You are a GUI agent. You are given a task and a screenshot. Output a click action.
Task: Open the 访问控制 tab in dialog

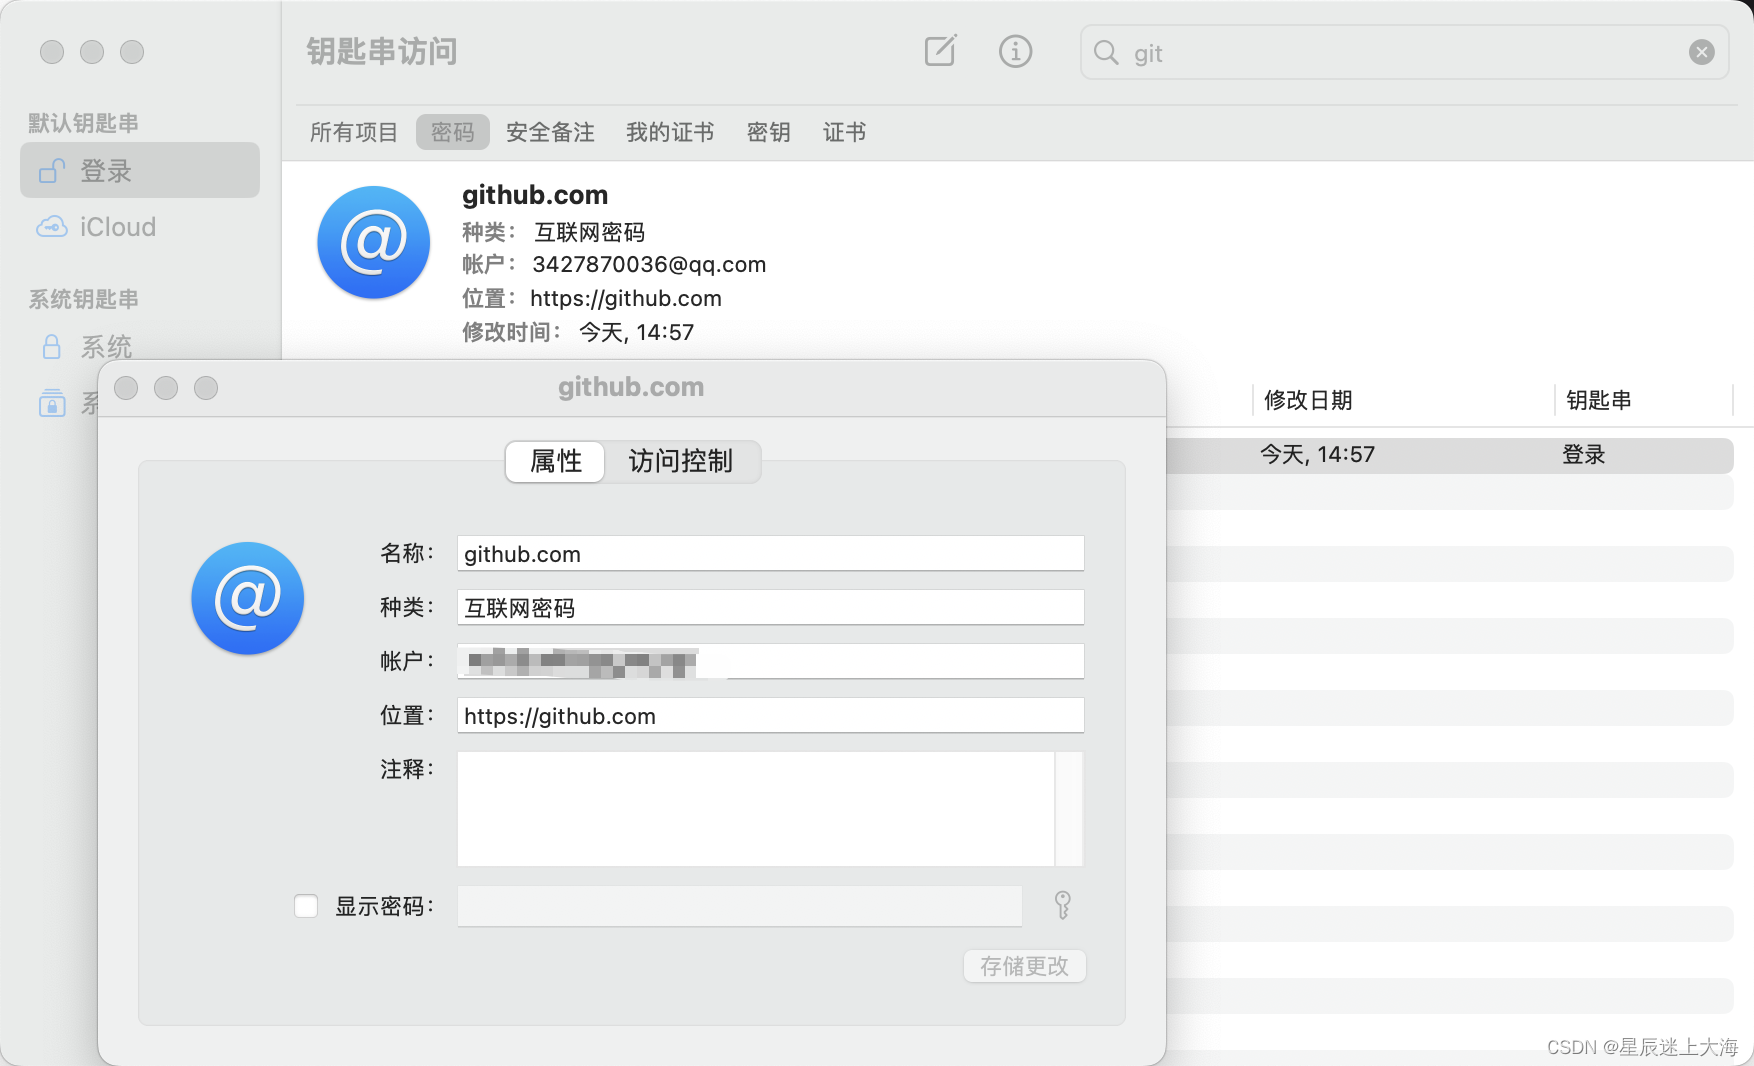[681, 461]
